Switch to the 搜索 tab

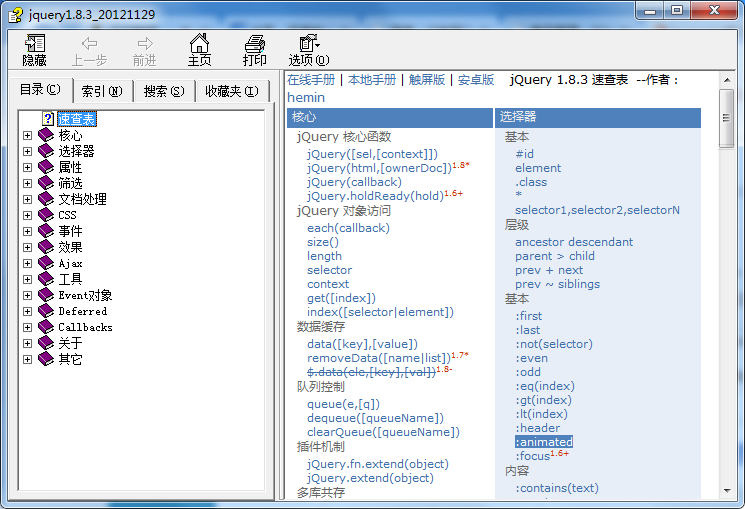pos(164,91)
